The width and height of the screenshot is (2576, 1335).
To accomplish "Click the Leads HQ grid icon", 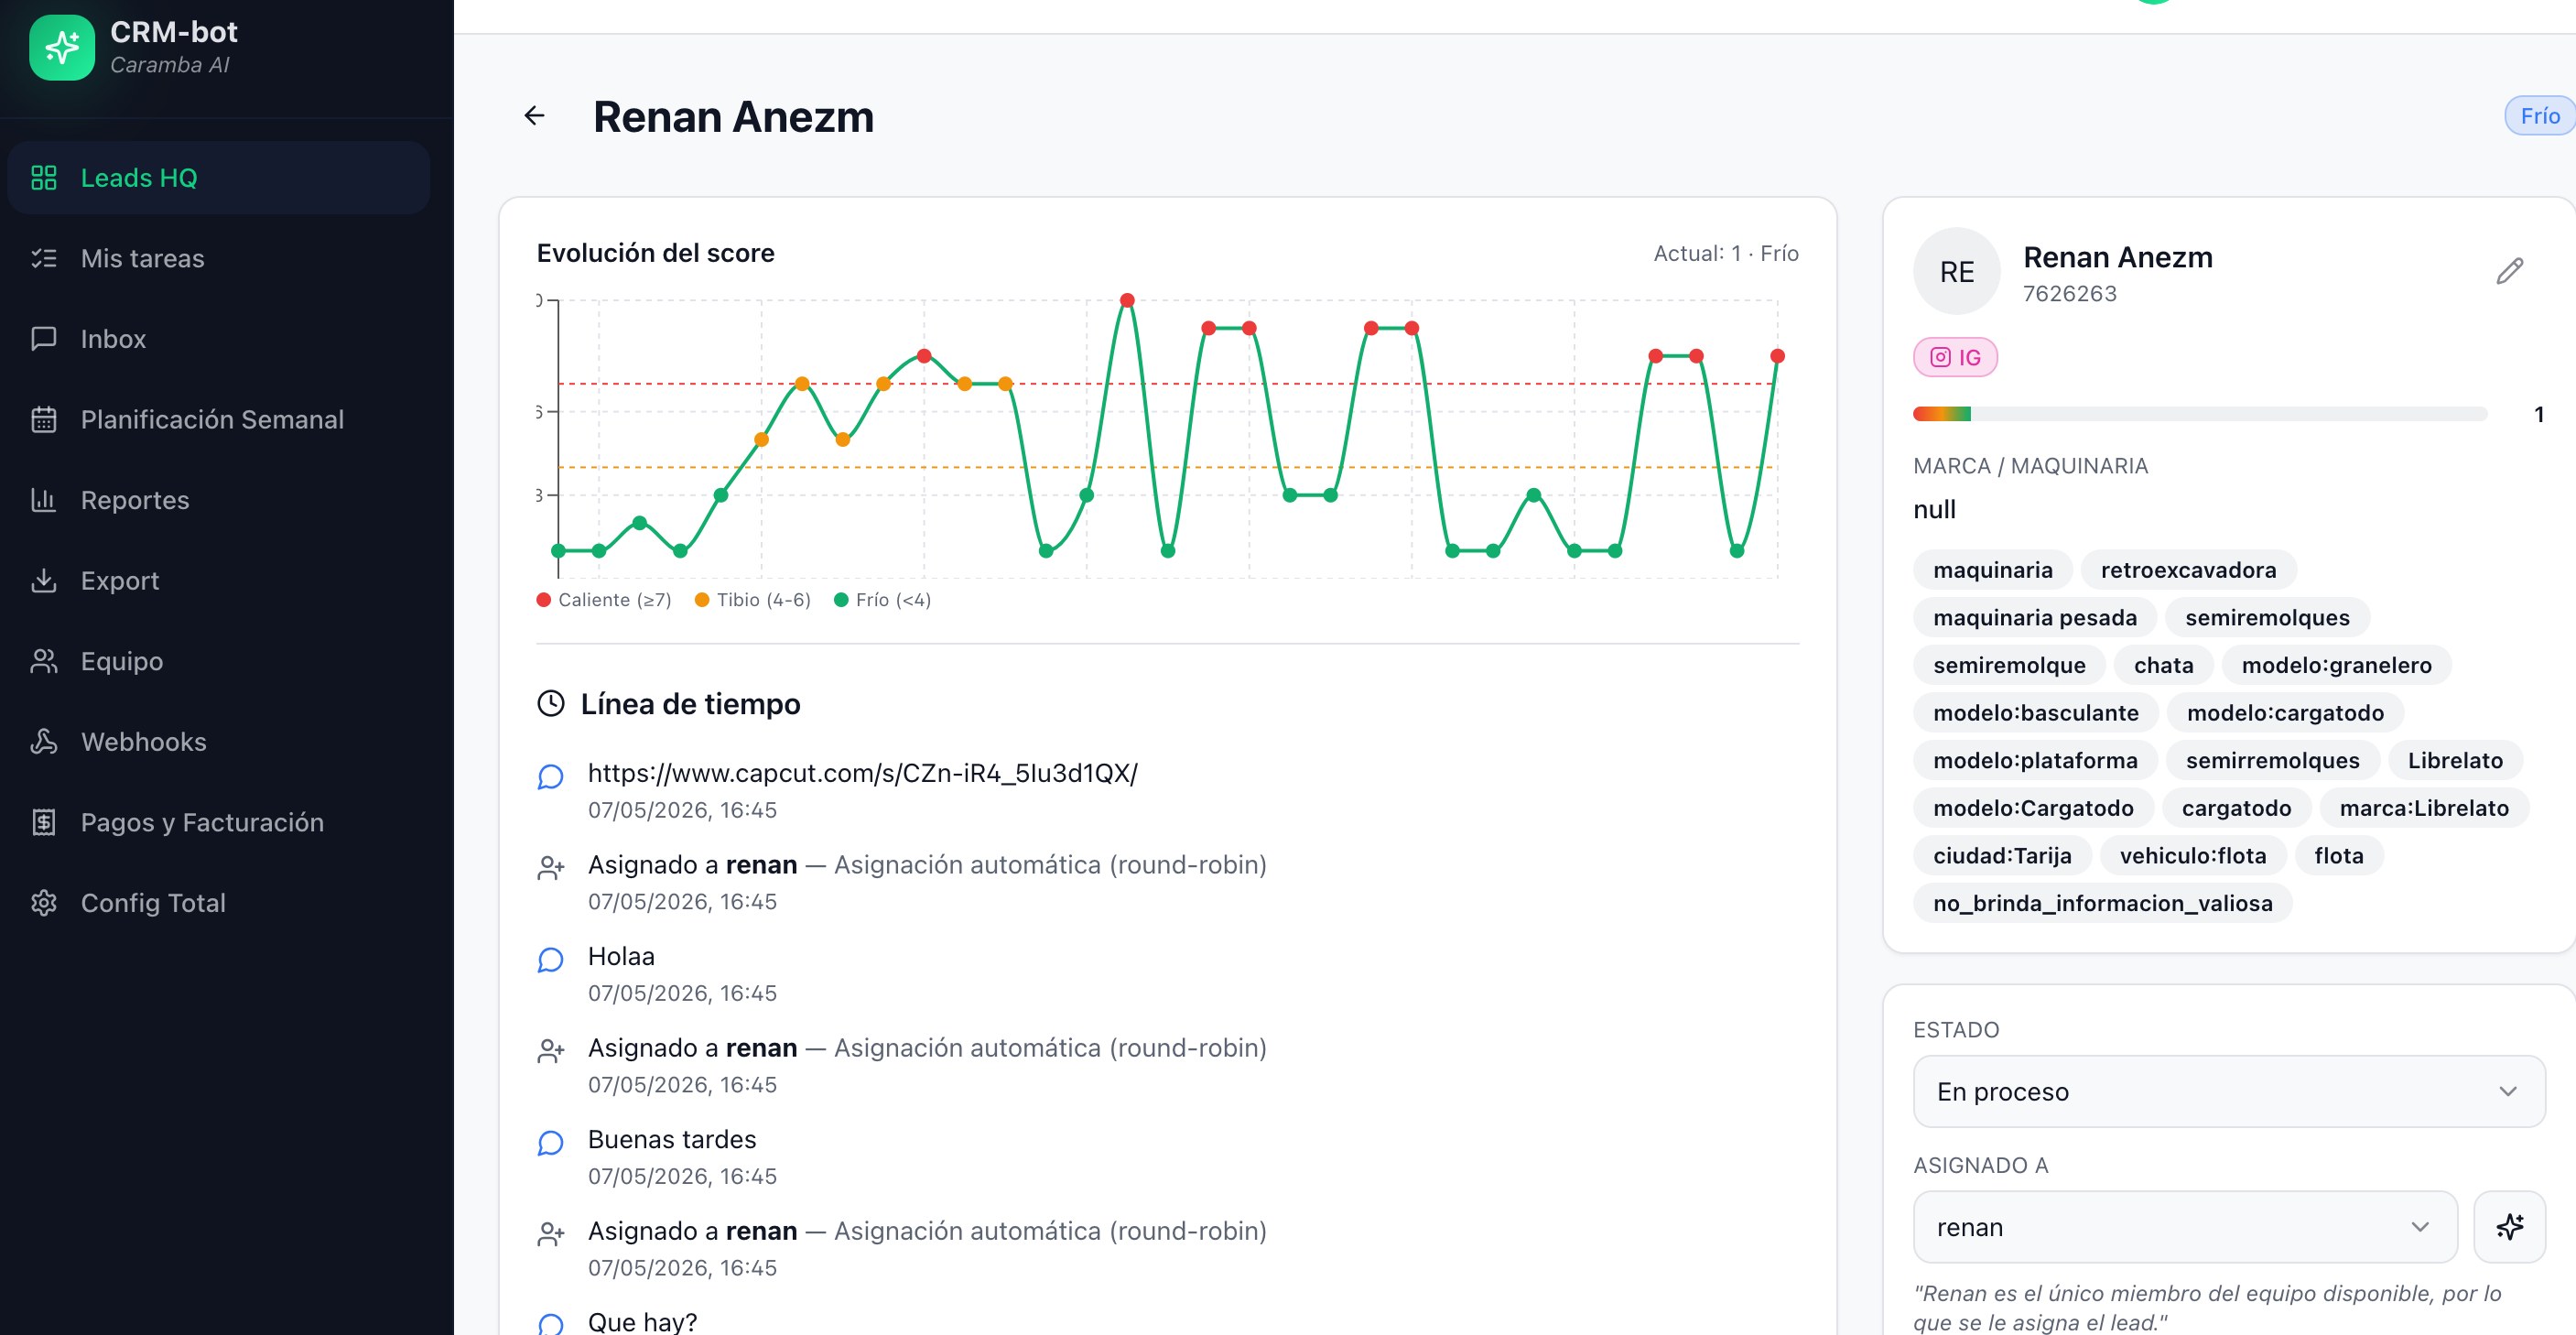I will tap(44, 178).
